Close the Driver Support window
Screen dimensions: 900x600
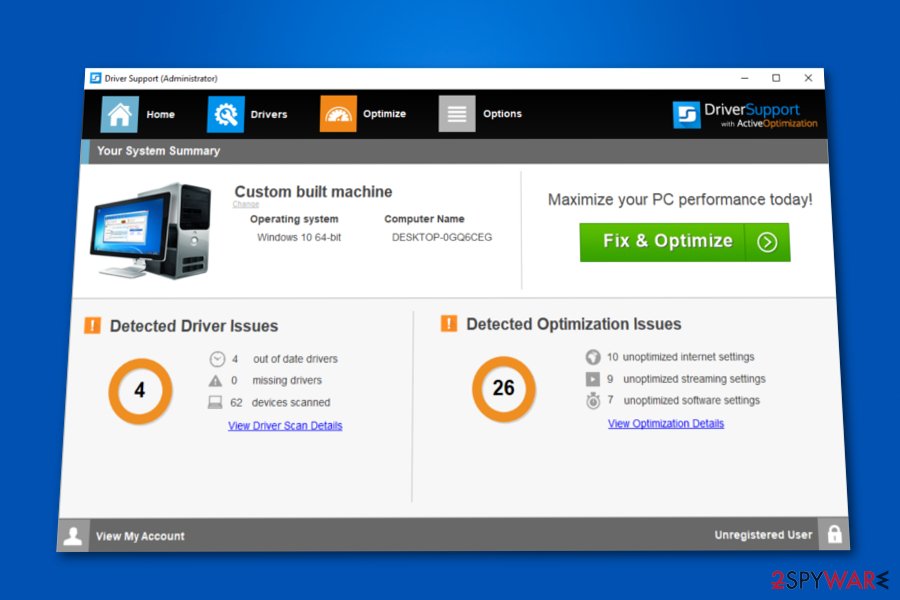(808, 78)
